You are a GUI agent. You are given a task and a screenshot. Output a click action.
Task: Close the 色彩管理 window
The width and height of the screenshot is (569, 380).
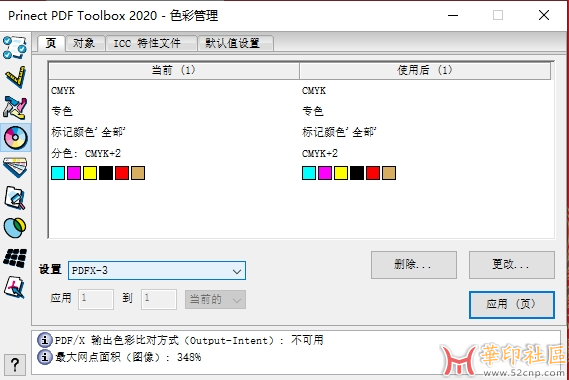[544, 15]
